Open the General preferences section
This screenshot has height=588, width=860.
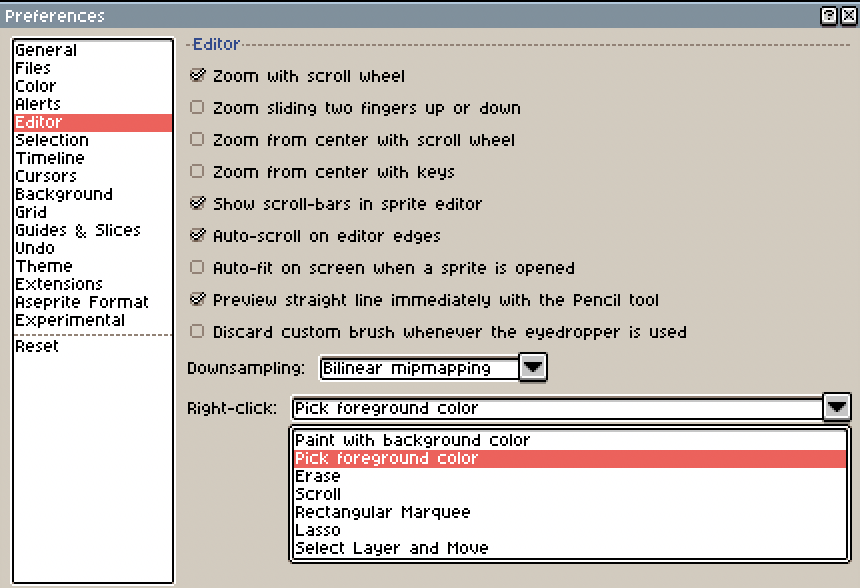coord(46,50)
